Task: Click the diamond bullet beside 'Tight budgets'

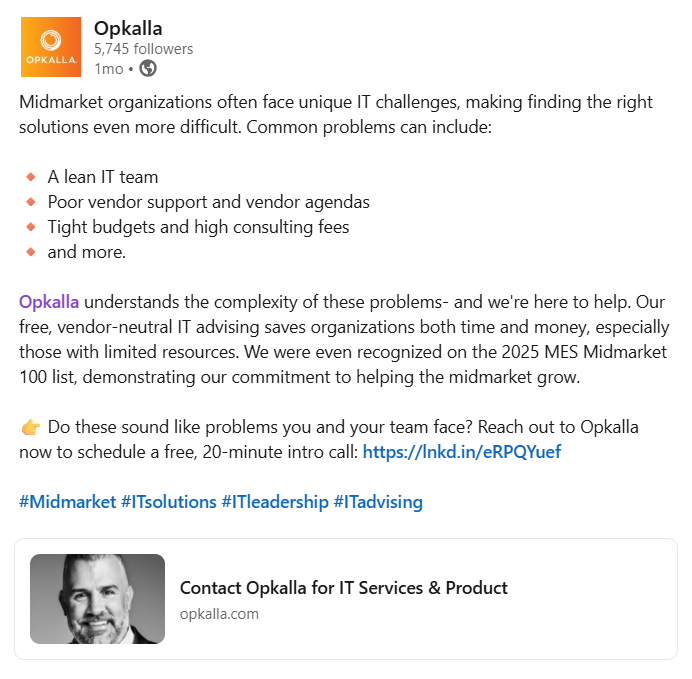Action: [30, 227]
